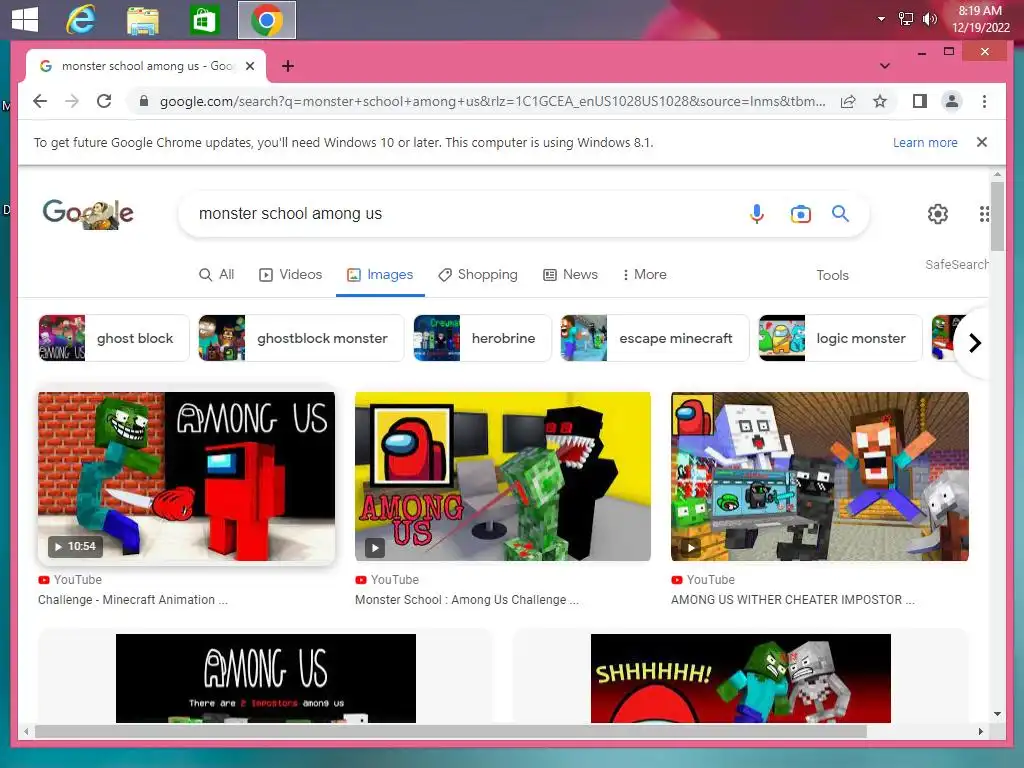Open the 10:54 Among Us video thumbnail
1024x768 pixels.
[x=186, y=476]
